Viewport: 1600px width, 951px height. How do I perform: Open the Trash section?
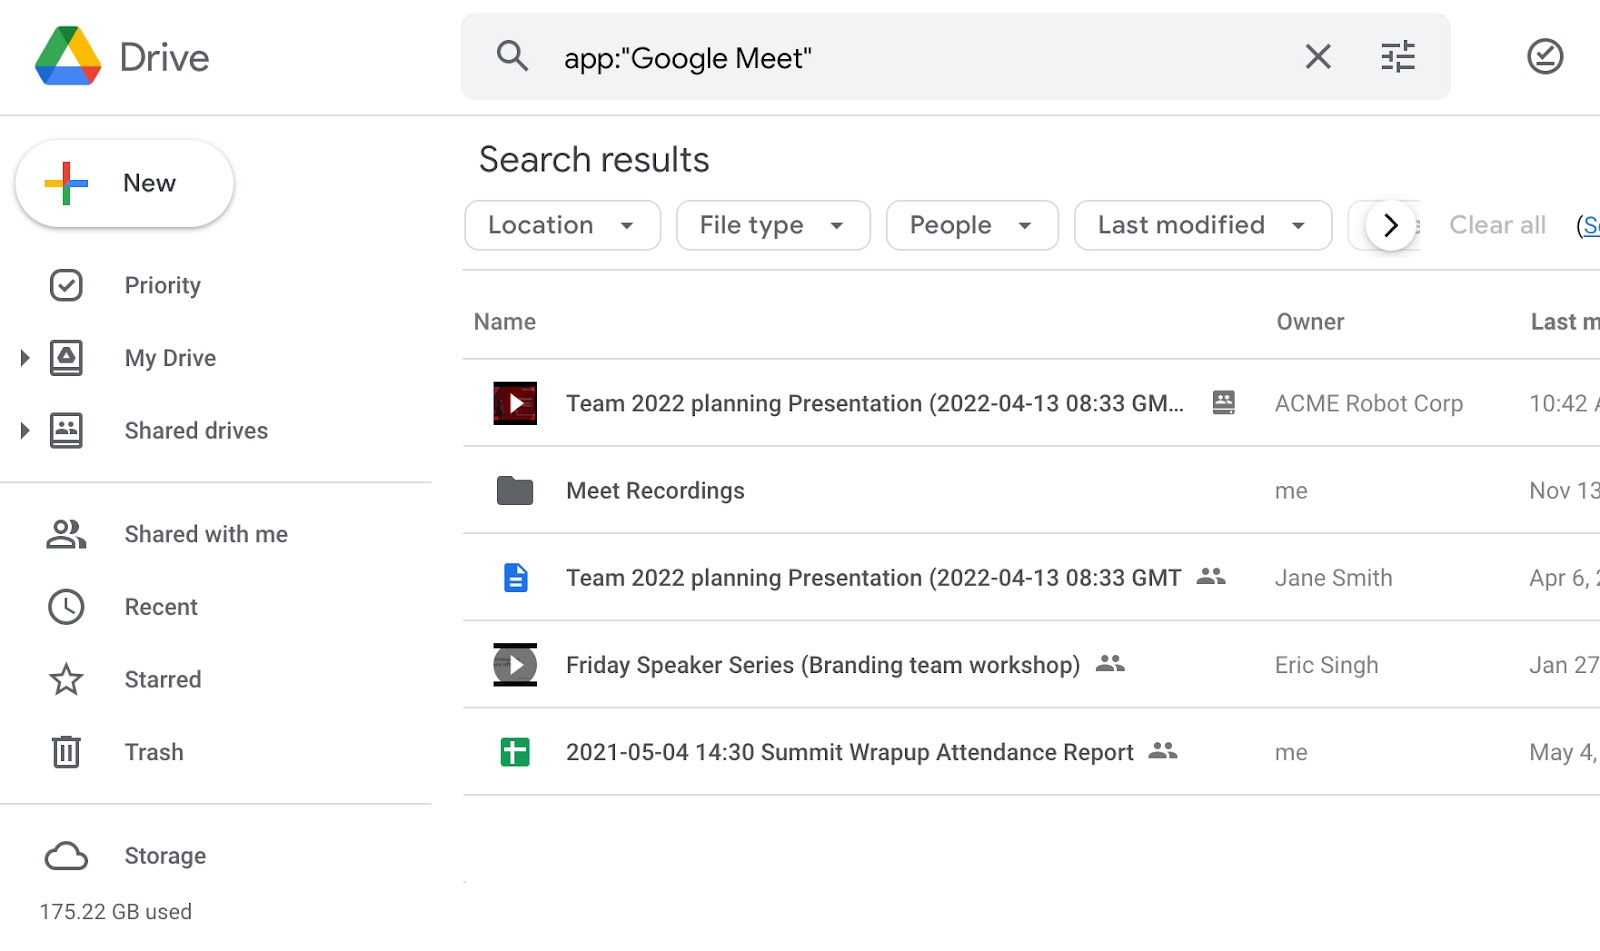point(153,752)
